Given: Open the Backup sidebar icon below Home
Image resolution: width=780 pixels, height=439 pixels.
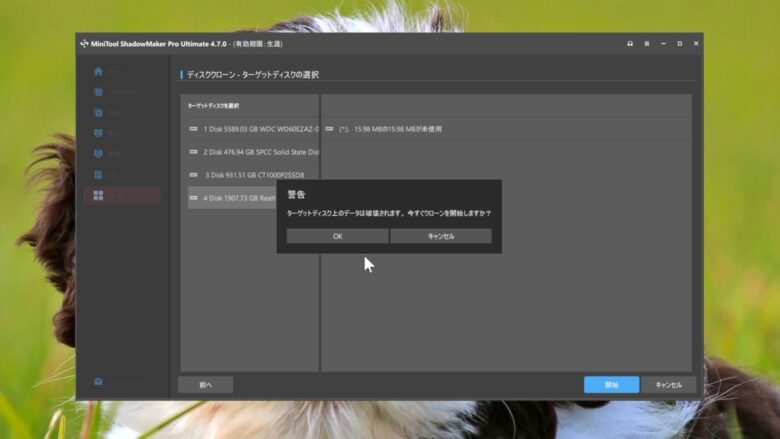Looking at the screenshot, I should point(98,92).
